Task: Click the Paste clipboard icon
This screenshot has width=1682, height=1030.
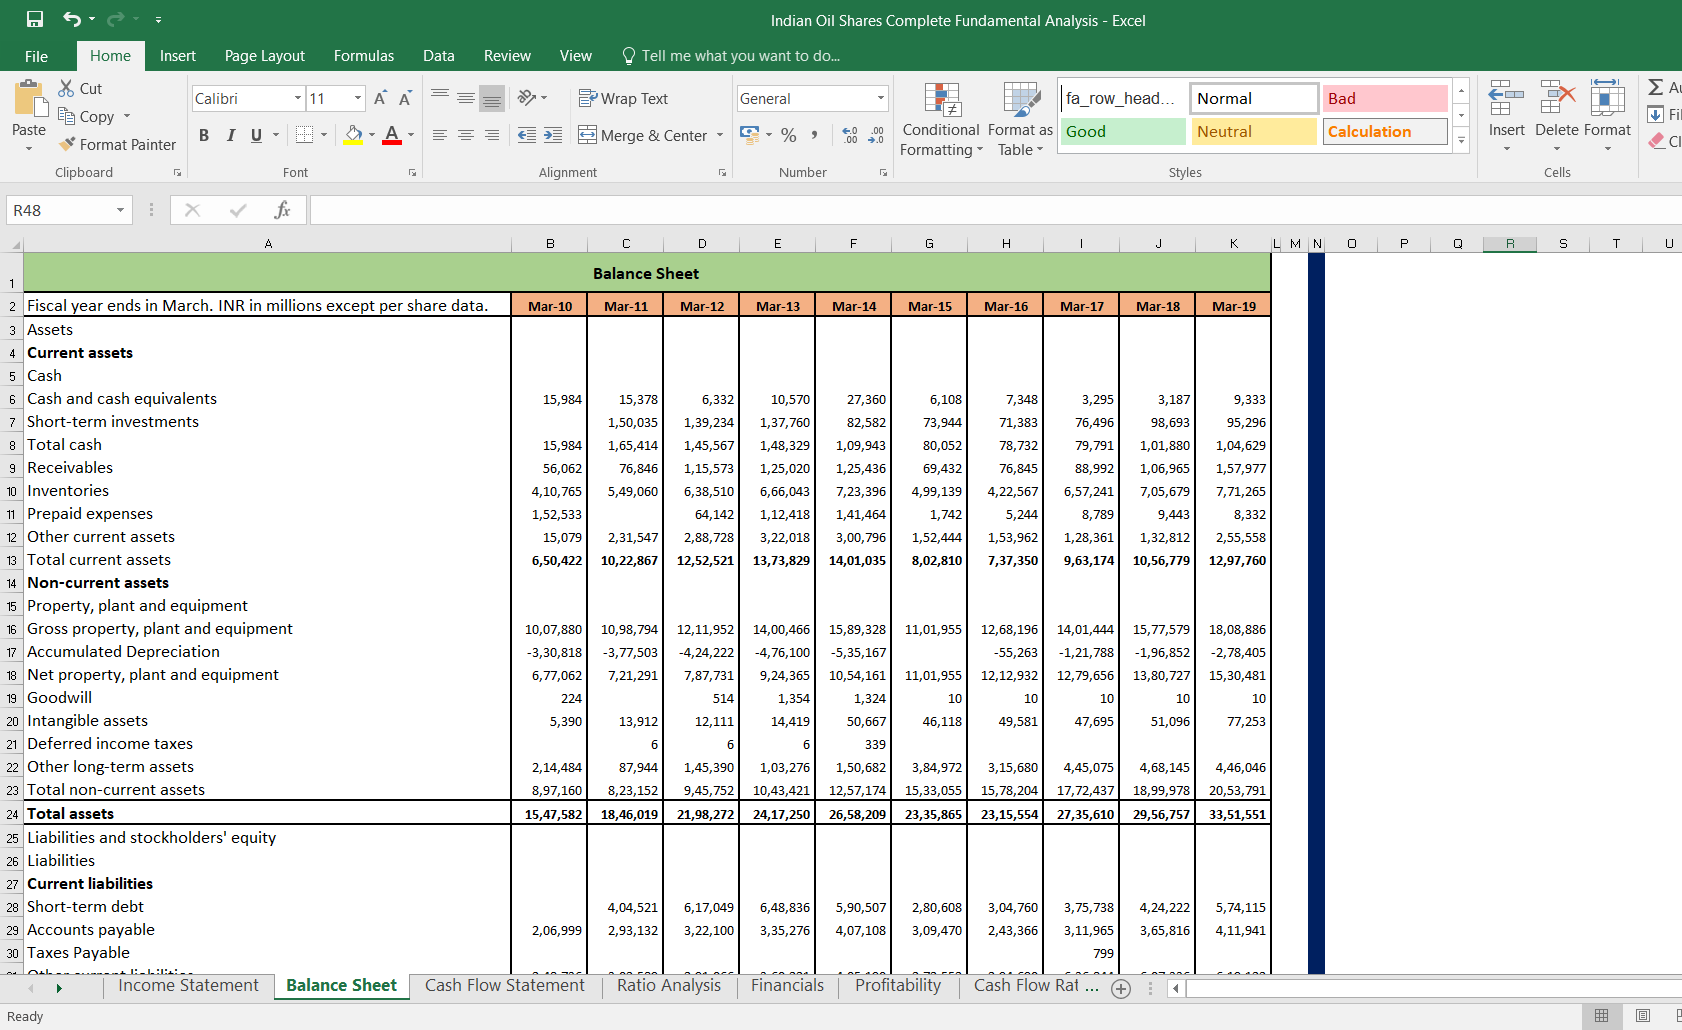Action: 30,99
